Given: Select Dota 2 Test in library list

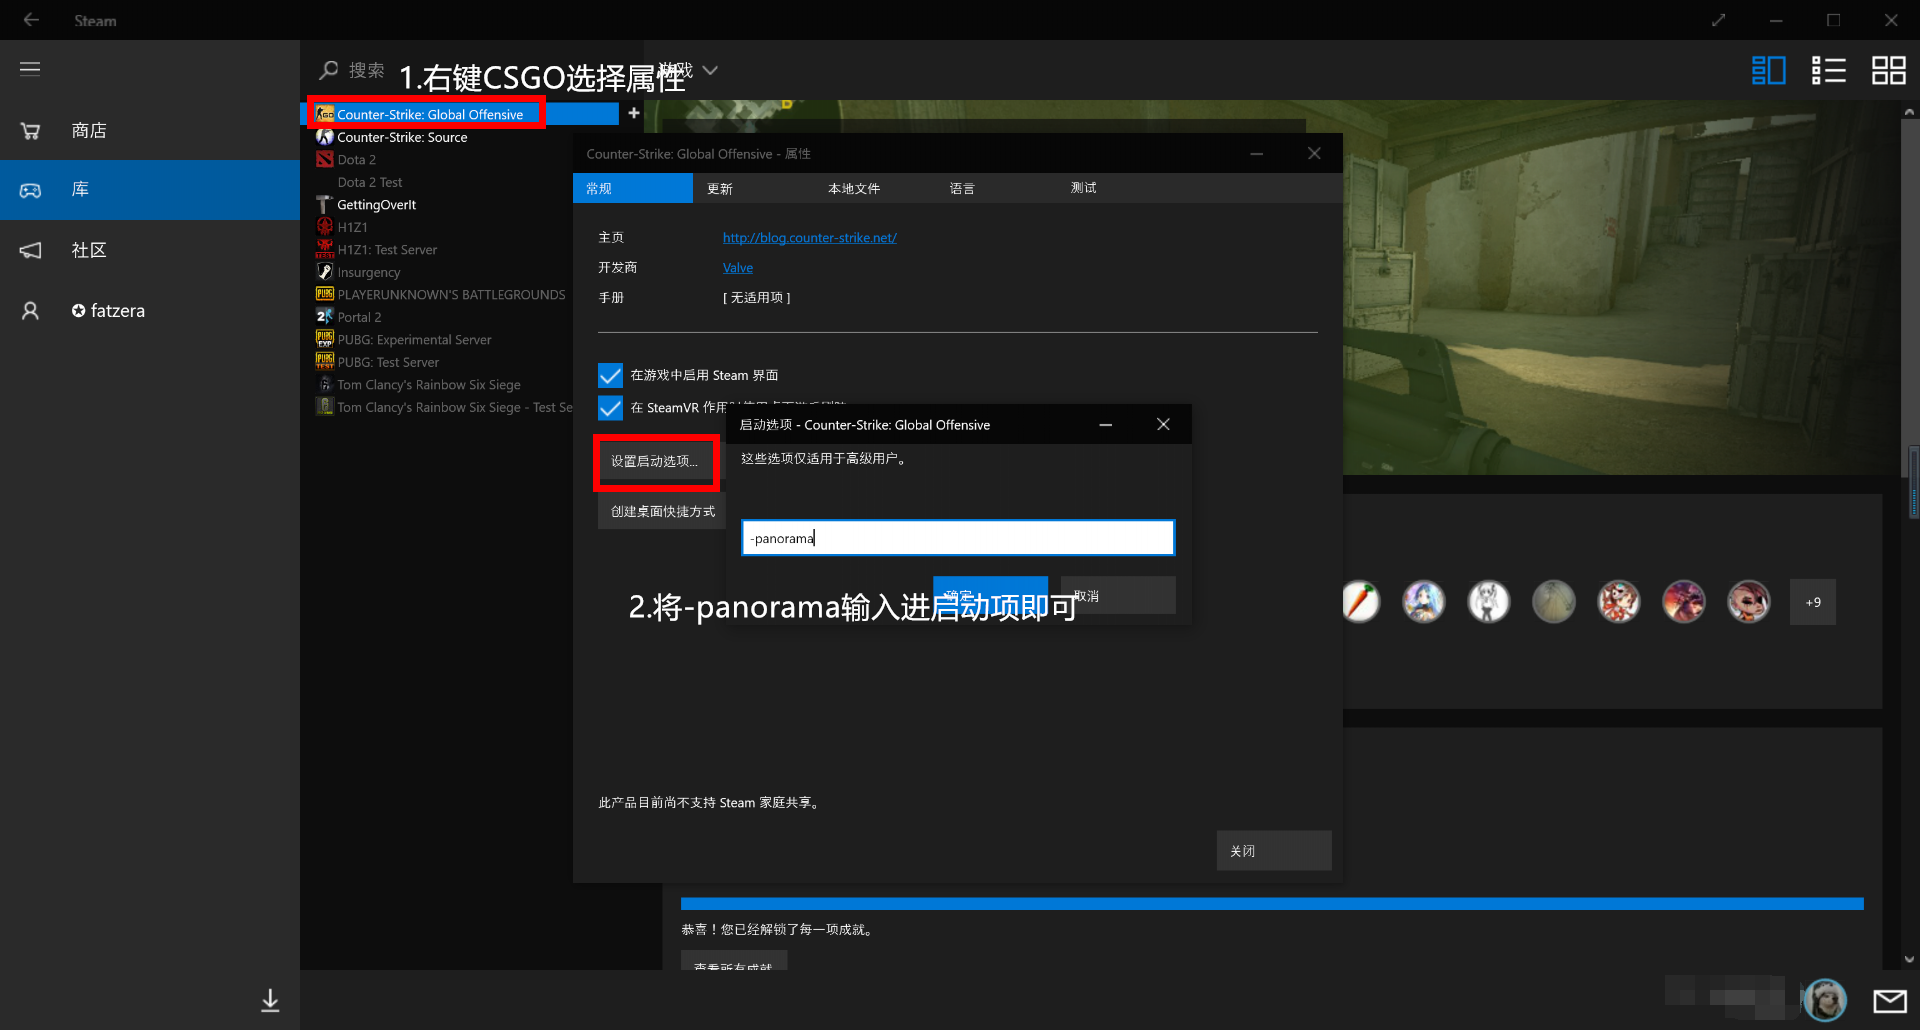Looking at the screenshot, I should [370, 182].
